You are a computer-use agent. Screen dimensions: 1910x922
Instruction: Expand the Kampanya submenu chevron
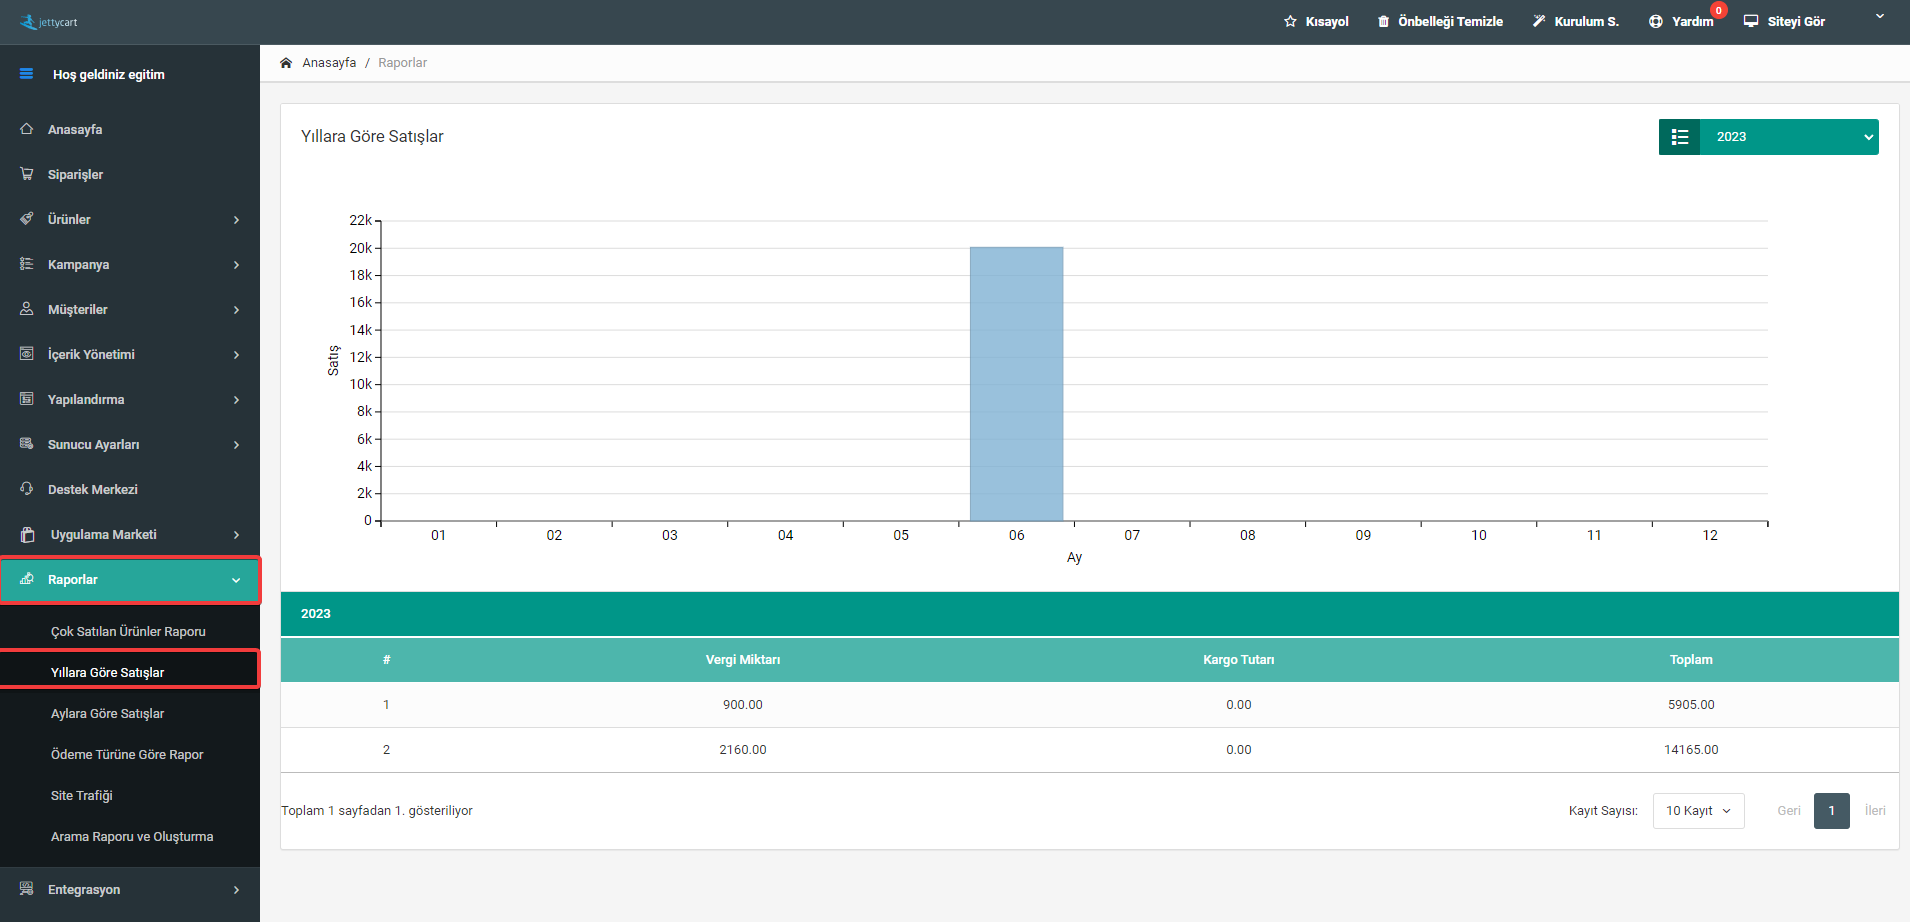point(237,265)
